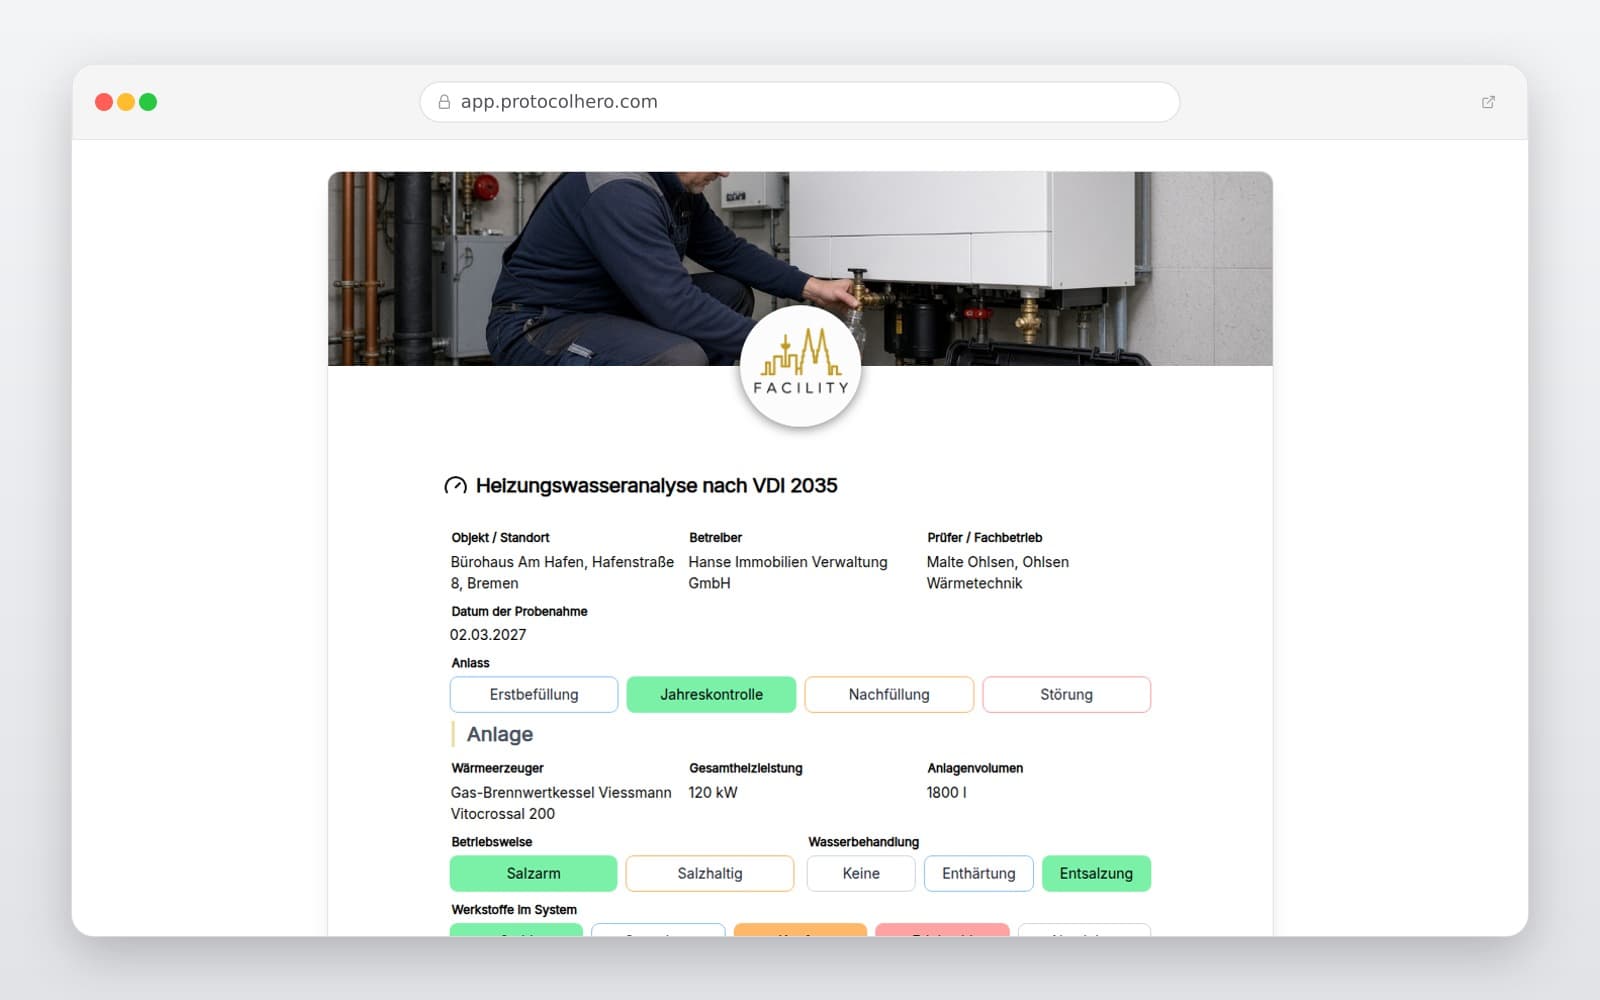The height and width of the screenshot is (1000, 1600).
Task: Click the Anlagenvolumen label
Action: [975, 769]
